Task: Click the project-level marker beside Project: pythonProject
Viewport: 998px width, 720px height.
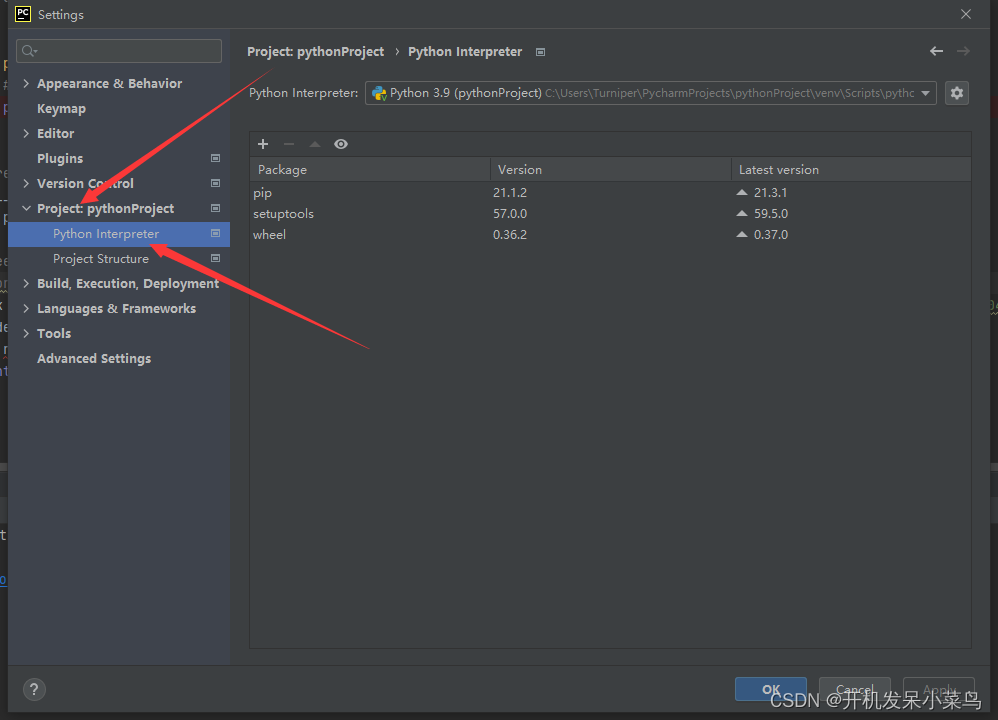Action: click(216, 208)
